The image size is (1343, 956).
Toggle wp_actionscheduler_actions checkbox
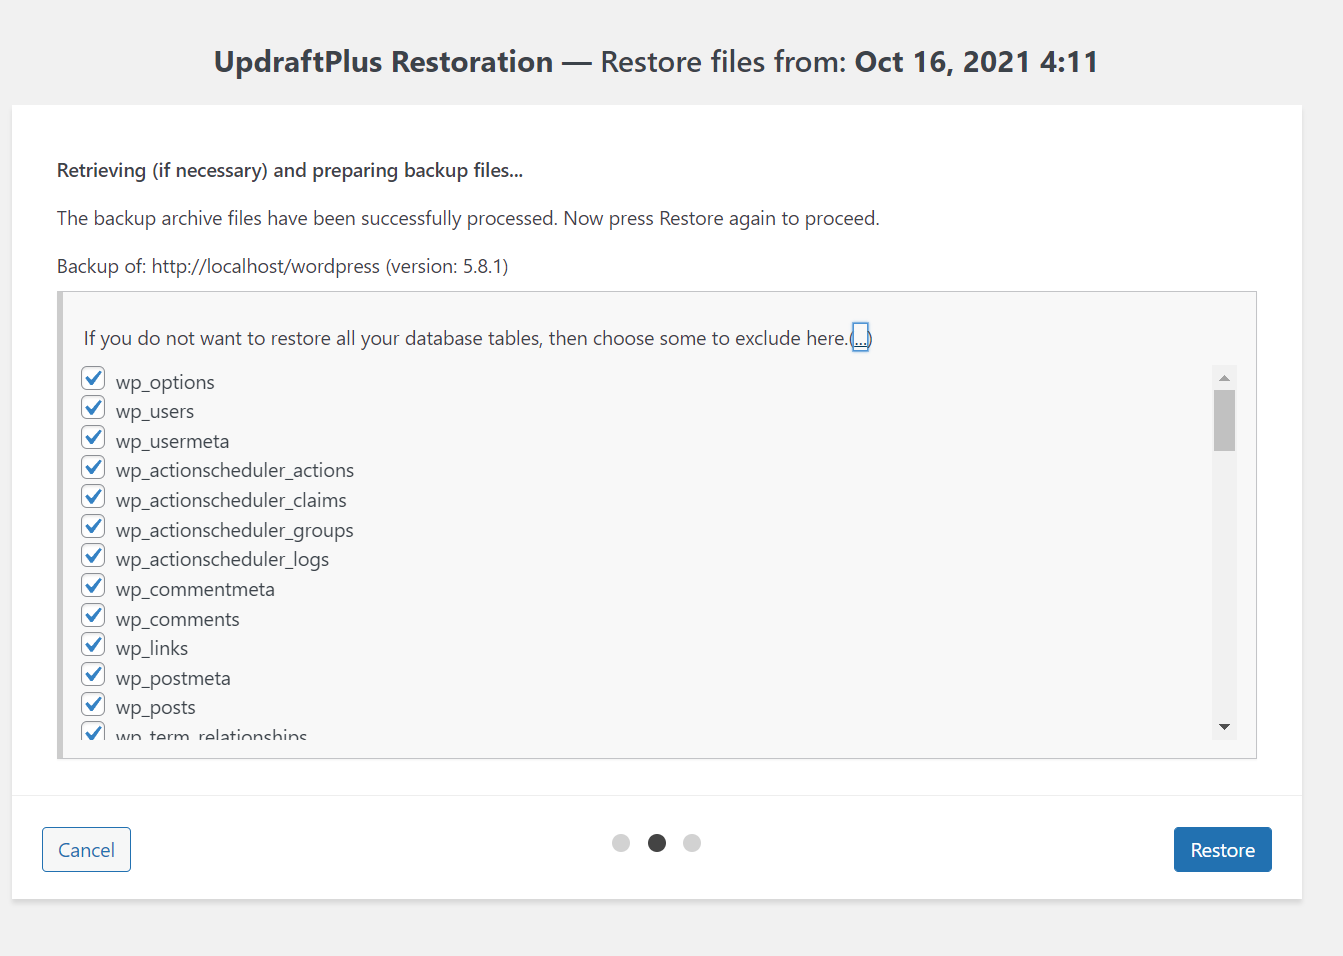(x=94, y=467)
